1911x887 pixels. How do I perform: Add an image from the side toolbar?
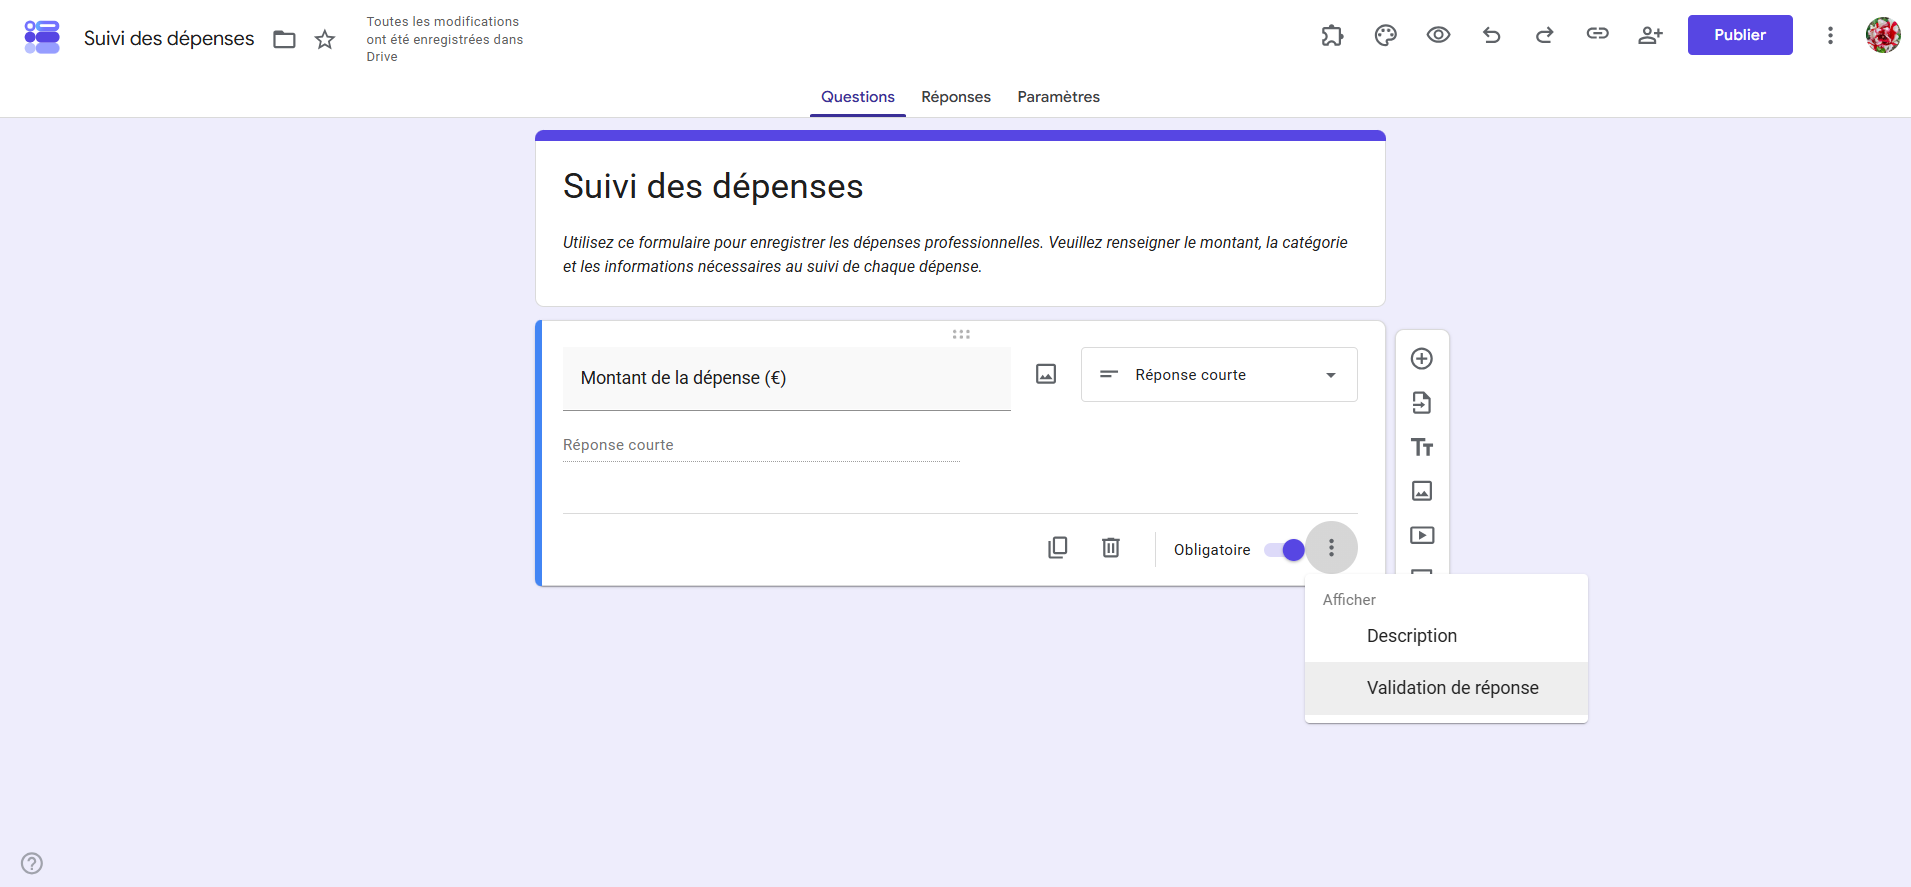tap(1422, 491)
